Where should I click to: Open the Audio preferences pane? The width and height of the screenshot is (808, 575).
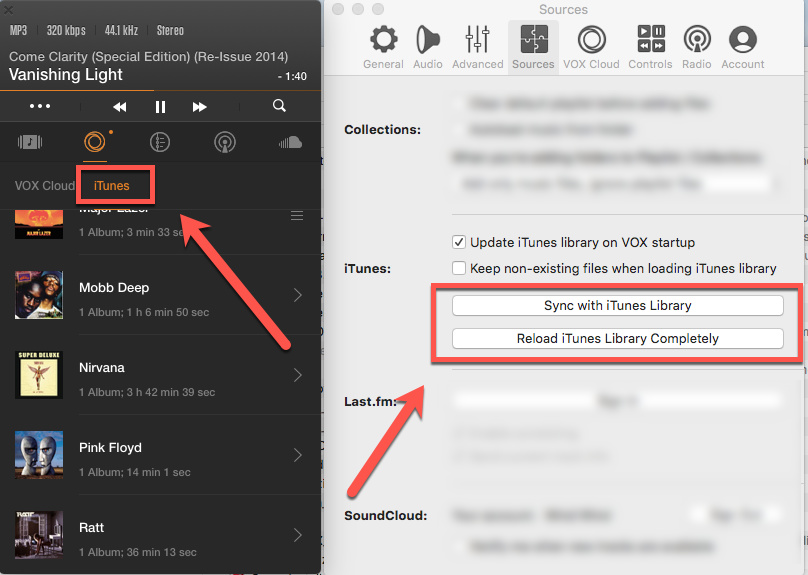[x=428, y=47]
